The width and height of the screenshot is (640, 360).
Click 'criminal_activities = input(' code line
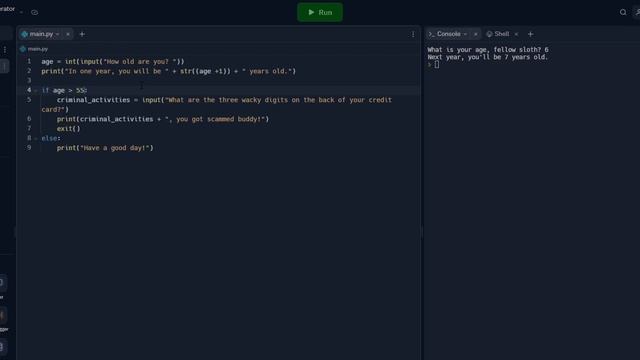pos(224,100)
